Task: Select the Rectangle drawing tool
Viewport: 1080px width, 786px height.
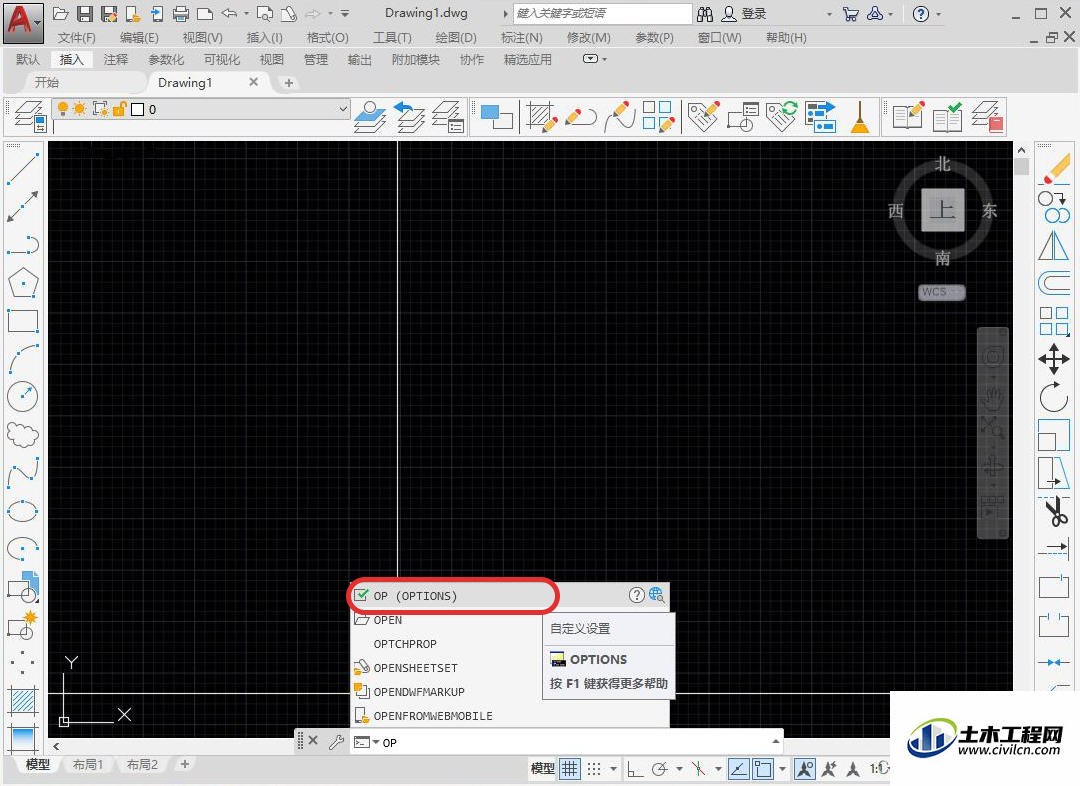Action: tap(23, 320)
